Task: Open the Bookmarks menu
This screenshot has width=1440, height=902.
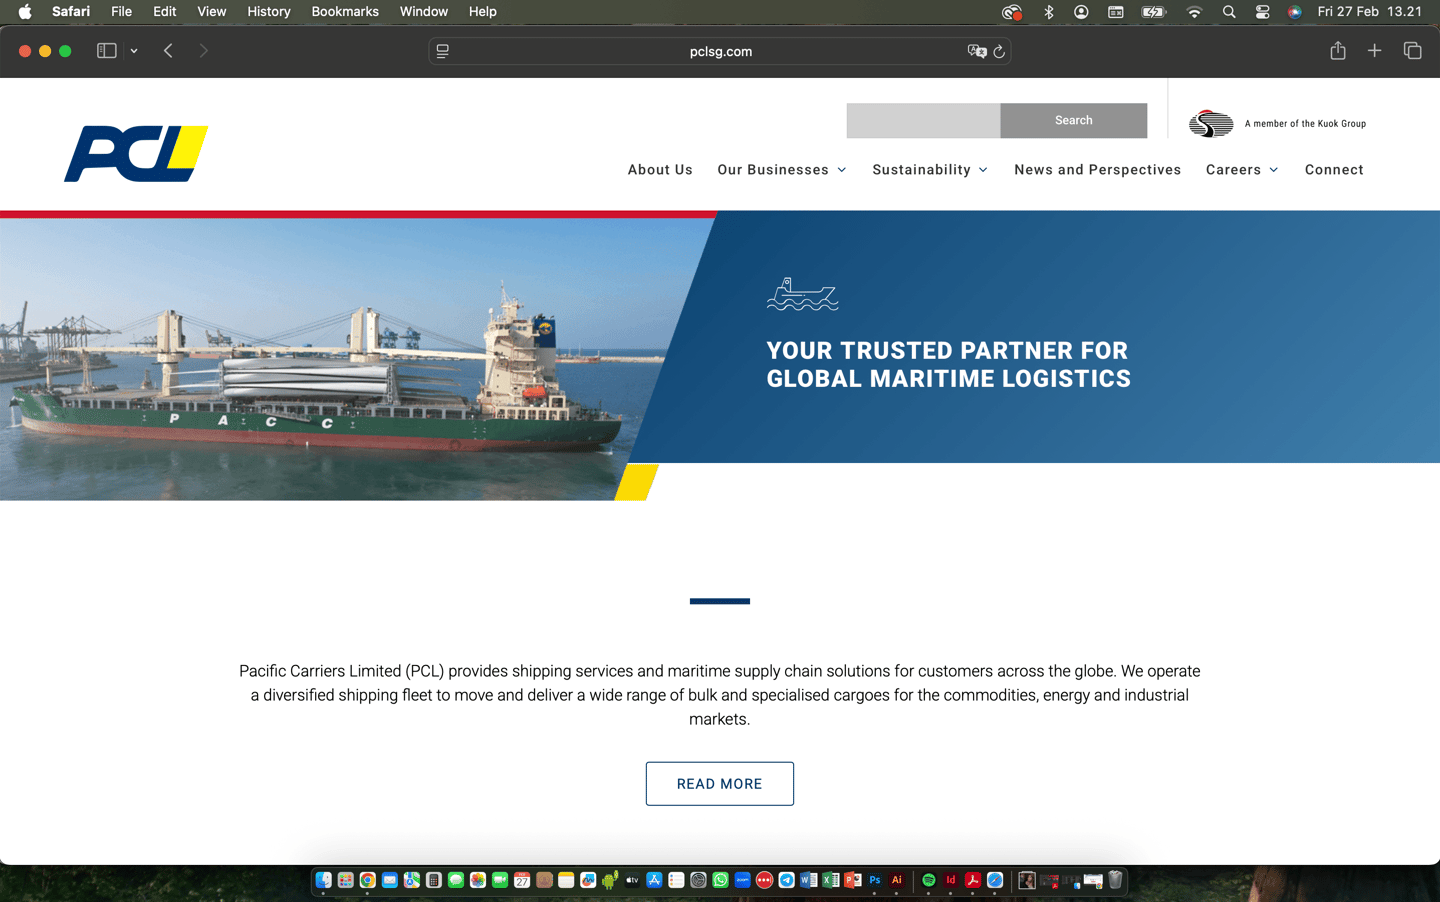Action: tap(345, 12)
